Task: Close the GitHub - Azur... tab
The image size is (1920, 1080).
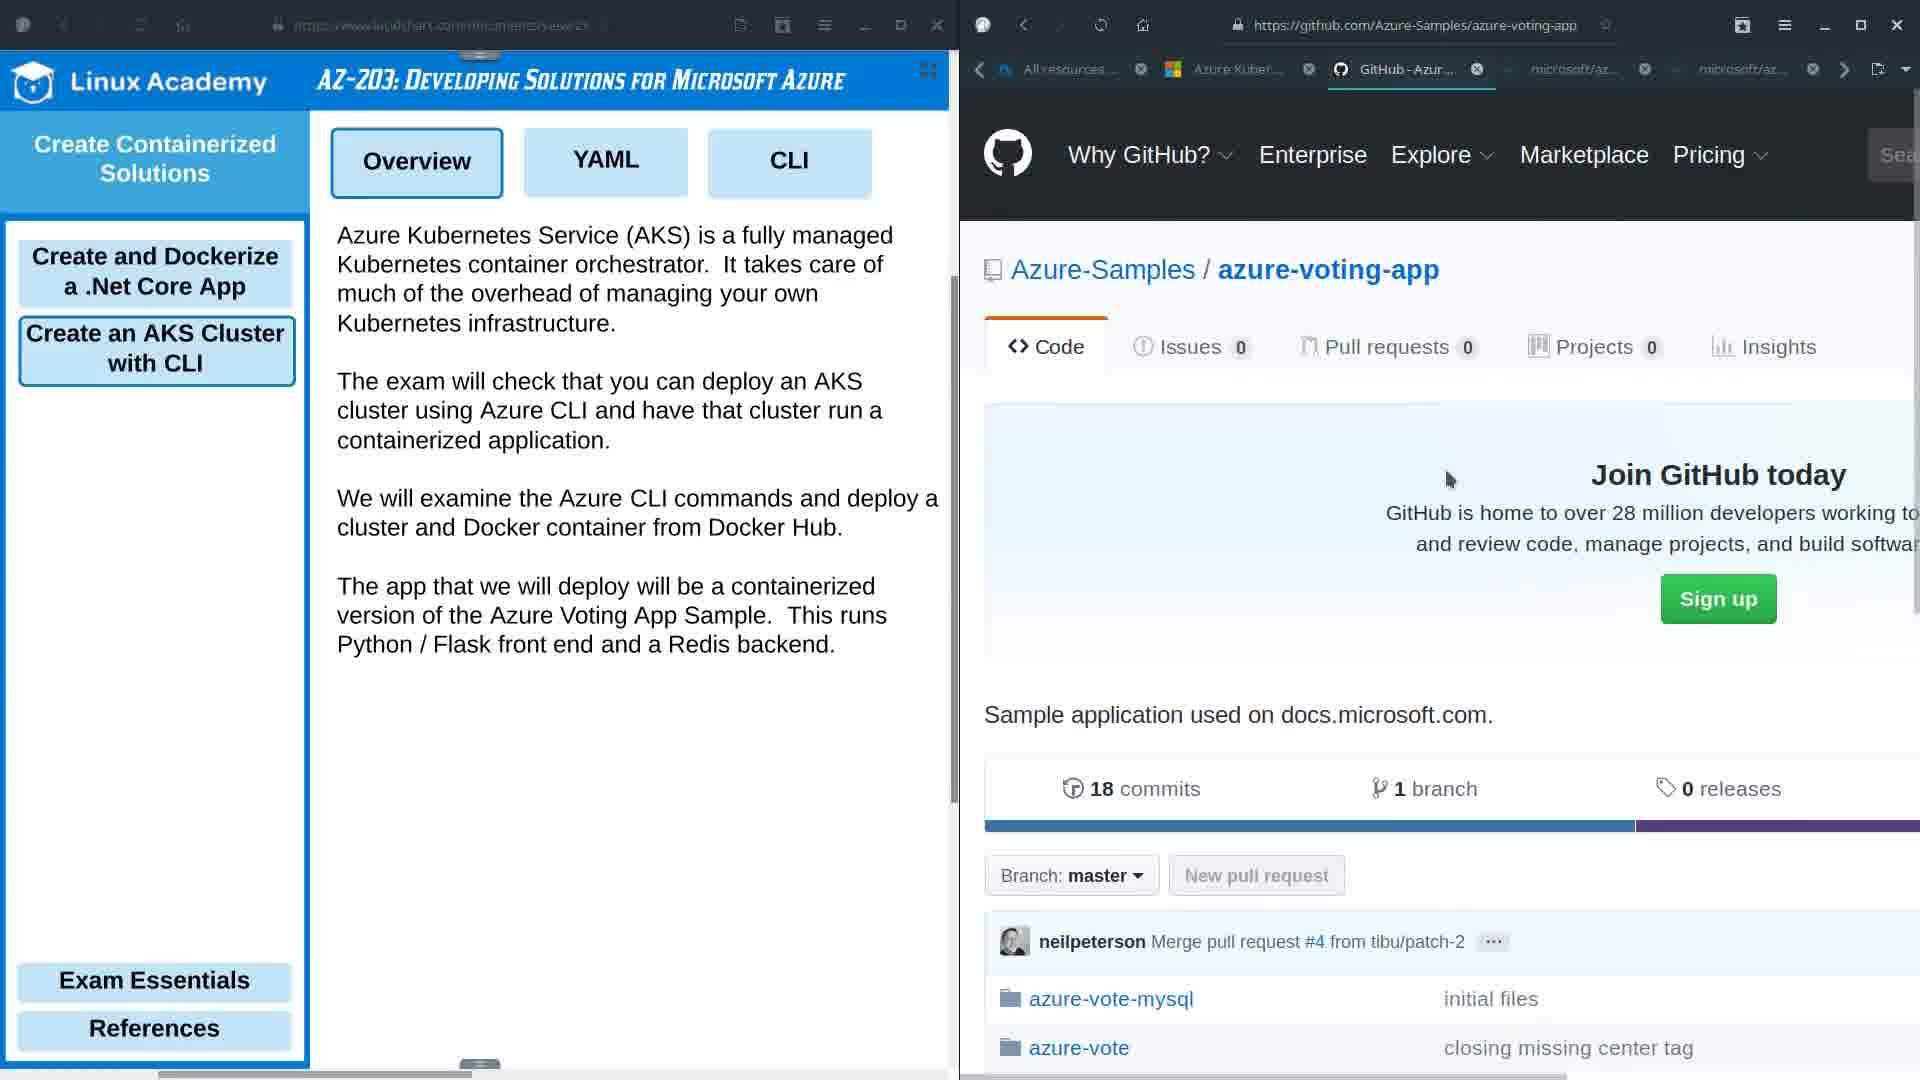Action: coord(1477,69)
